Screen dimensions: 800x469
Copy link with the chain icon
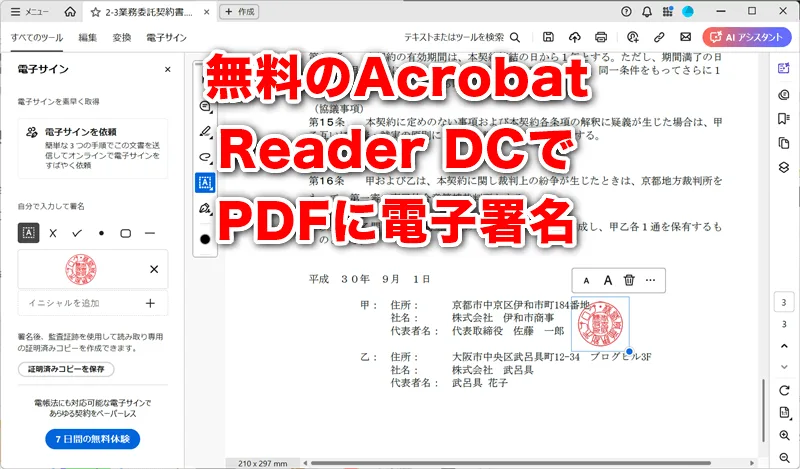pyautogui.click(x=659, y=37)
